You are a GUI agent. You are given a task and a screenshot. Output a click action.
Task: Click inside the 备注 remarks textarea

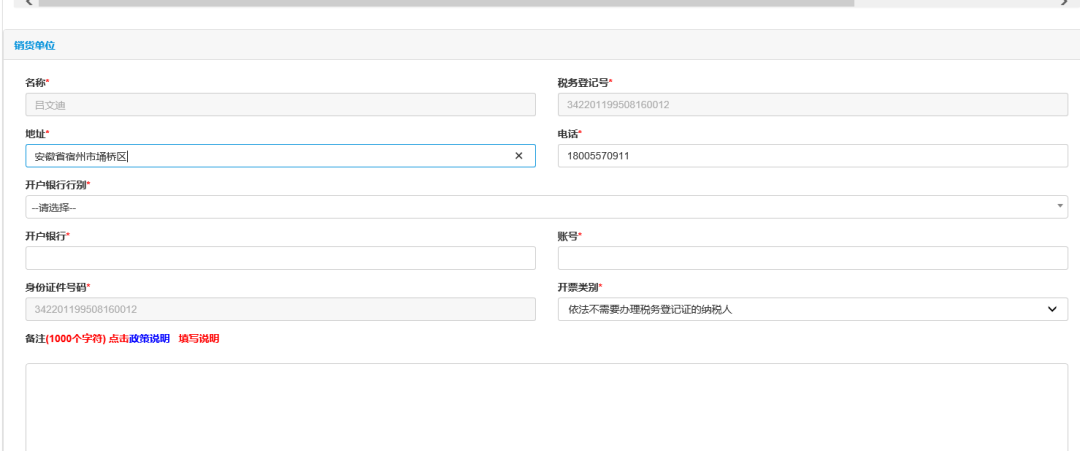[x=546, y=407]
